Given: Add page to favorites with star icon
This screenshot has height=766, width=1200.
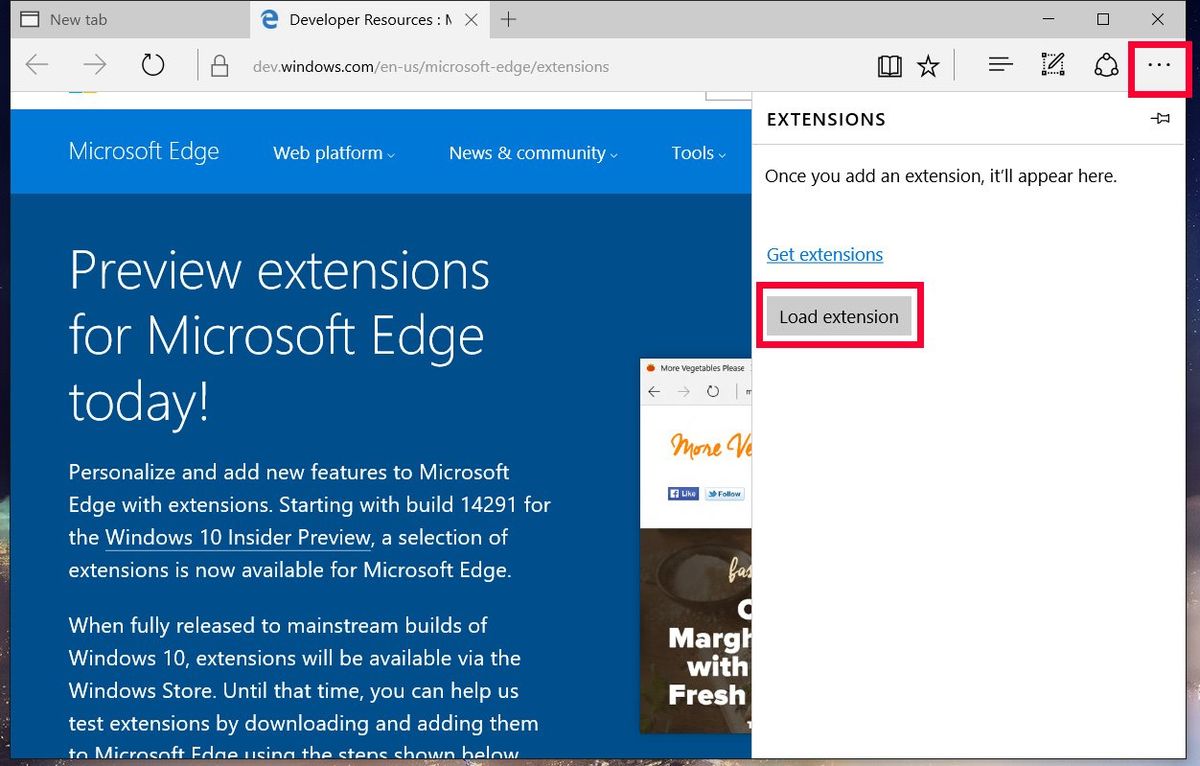Looking at the screenshot, I should (x=929, y=64).
